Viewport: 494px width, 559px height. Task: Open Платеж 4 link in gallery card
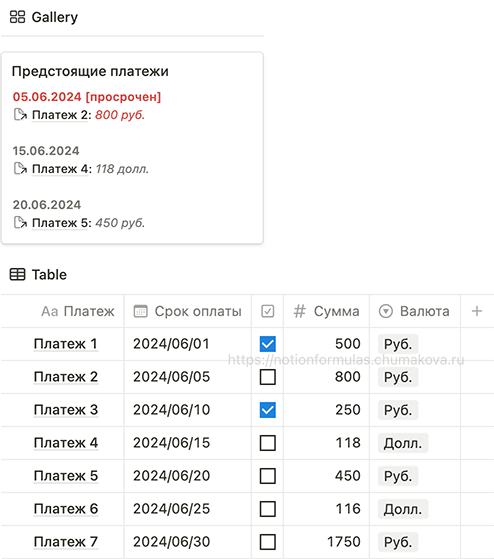pos(60,169)
